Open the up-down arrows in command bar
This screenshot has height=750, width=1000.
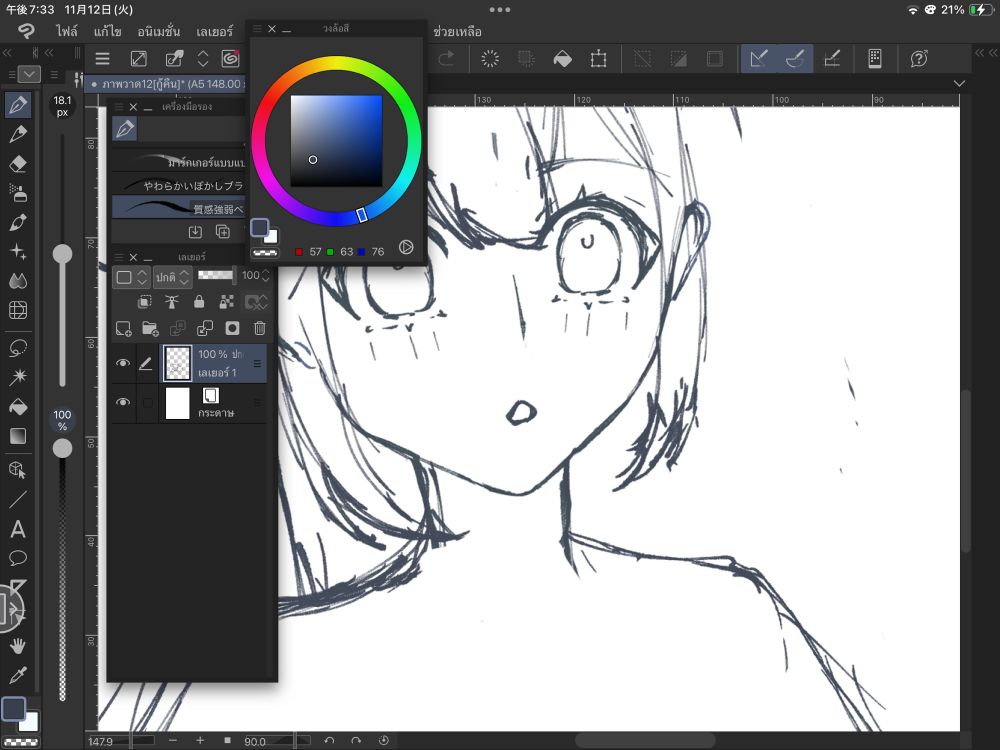click(203, 59)
